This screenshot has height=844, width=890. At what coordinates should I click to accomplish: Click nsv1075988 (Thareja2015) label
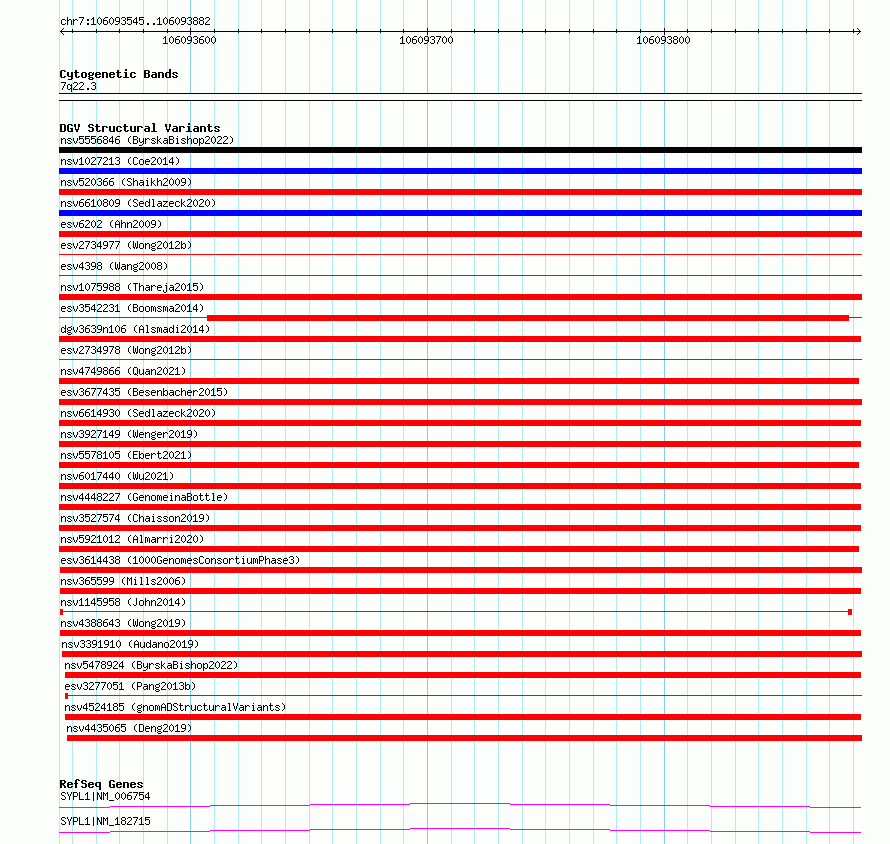click(132, 287)
